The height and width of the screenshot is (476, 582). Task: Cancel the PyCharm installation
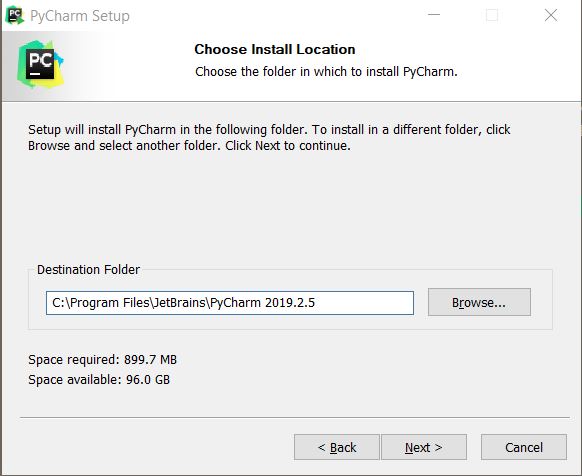click(x=524, y=447)
